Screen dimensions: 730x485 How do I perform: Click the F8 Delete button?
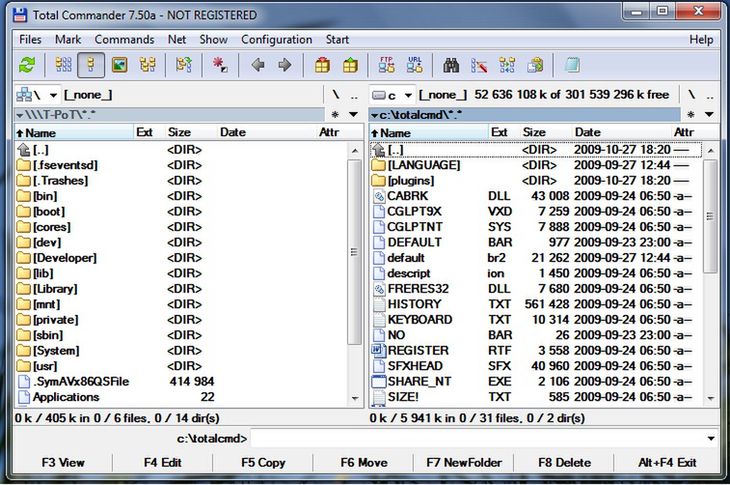(x=564, y=463)
